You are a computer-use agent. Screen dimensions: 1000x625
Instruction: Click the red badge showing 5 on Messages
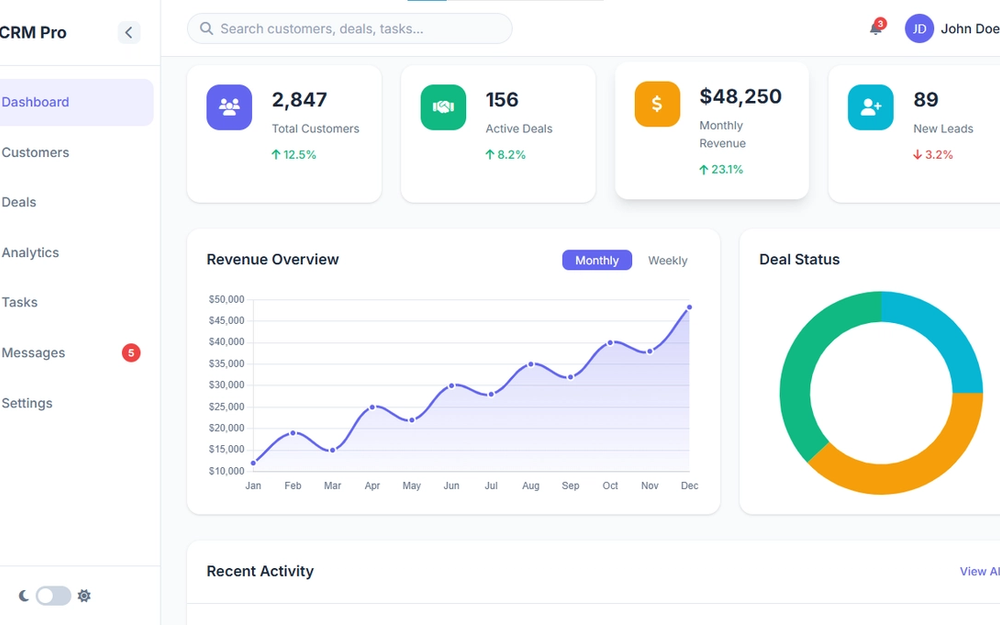click(x=131, y=352)
